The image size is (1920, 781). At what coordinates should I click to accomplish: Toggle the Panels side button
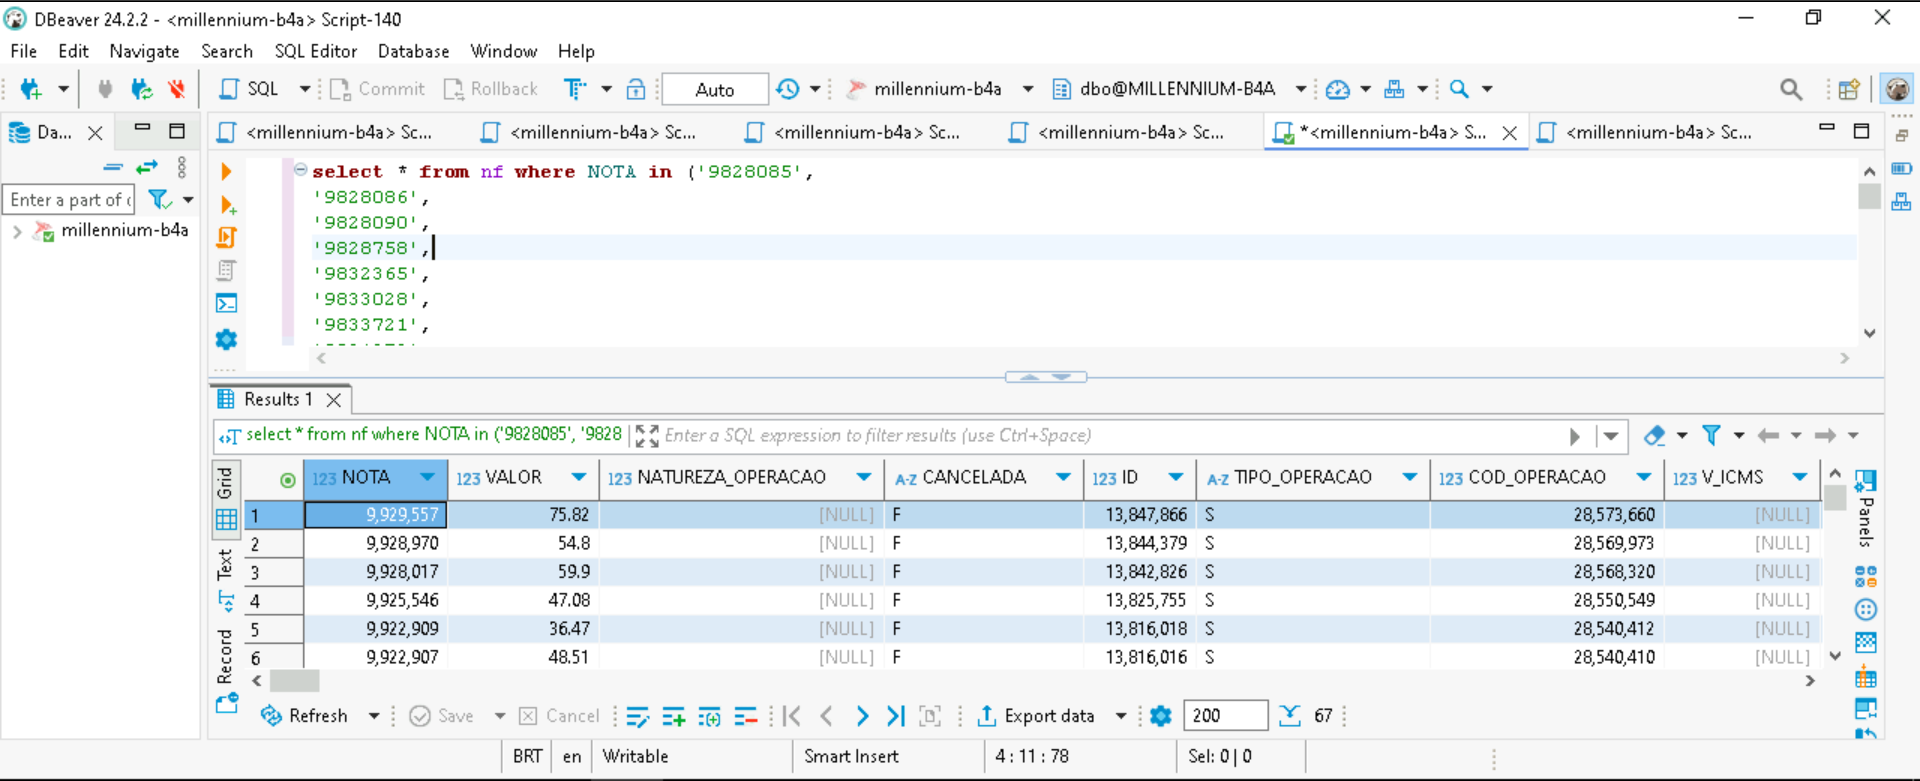[x=1865, y=508]
